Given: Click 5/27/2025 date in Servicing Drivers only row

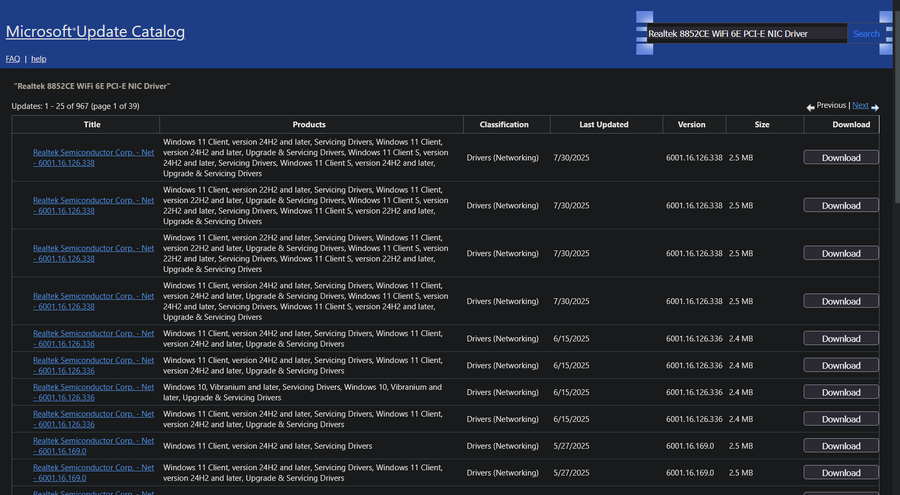Looking at the screenshot, I should point(571,446).
